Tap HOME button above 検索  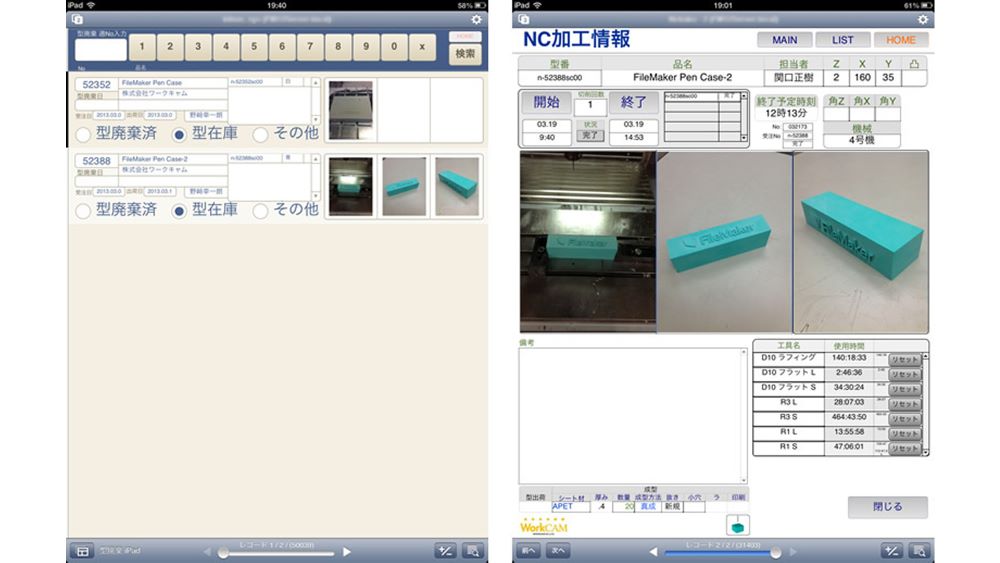tap(465, 36)
